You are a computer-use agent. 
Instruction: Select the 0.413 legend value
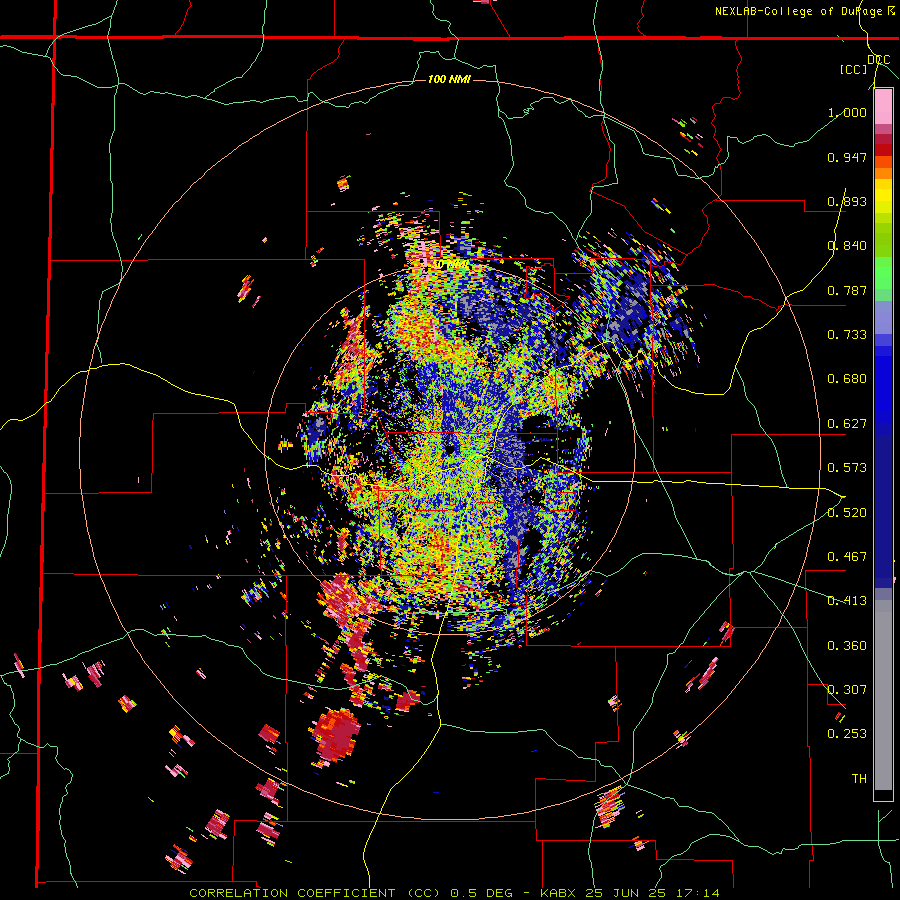click(x=847, y=601)
